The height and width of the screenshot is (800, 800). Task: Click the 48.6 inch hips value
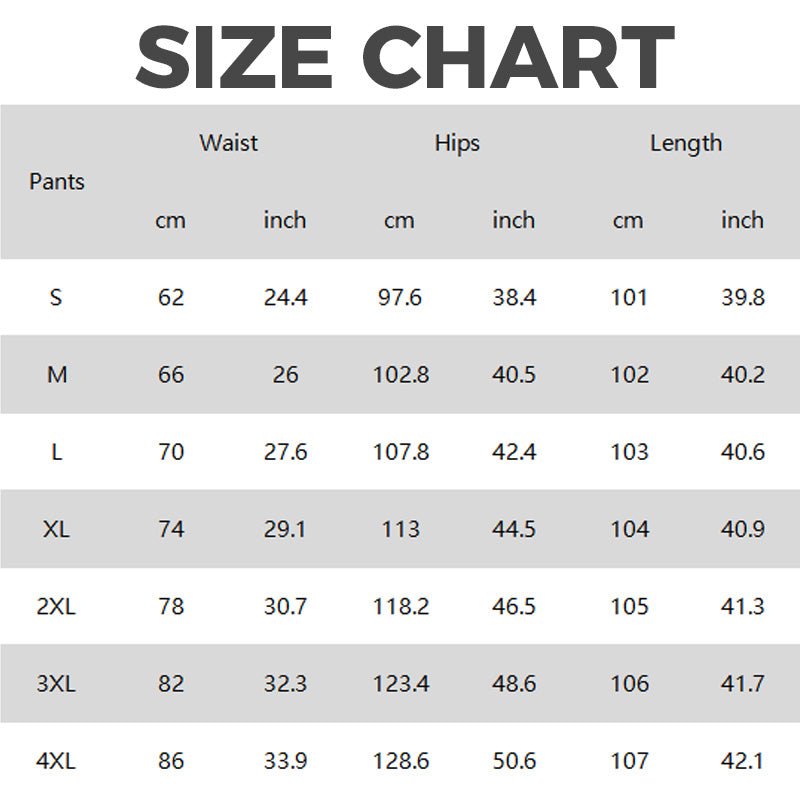[514, 684]
